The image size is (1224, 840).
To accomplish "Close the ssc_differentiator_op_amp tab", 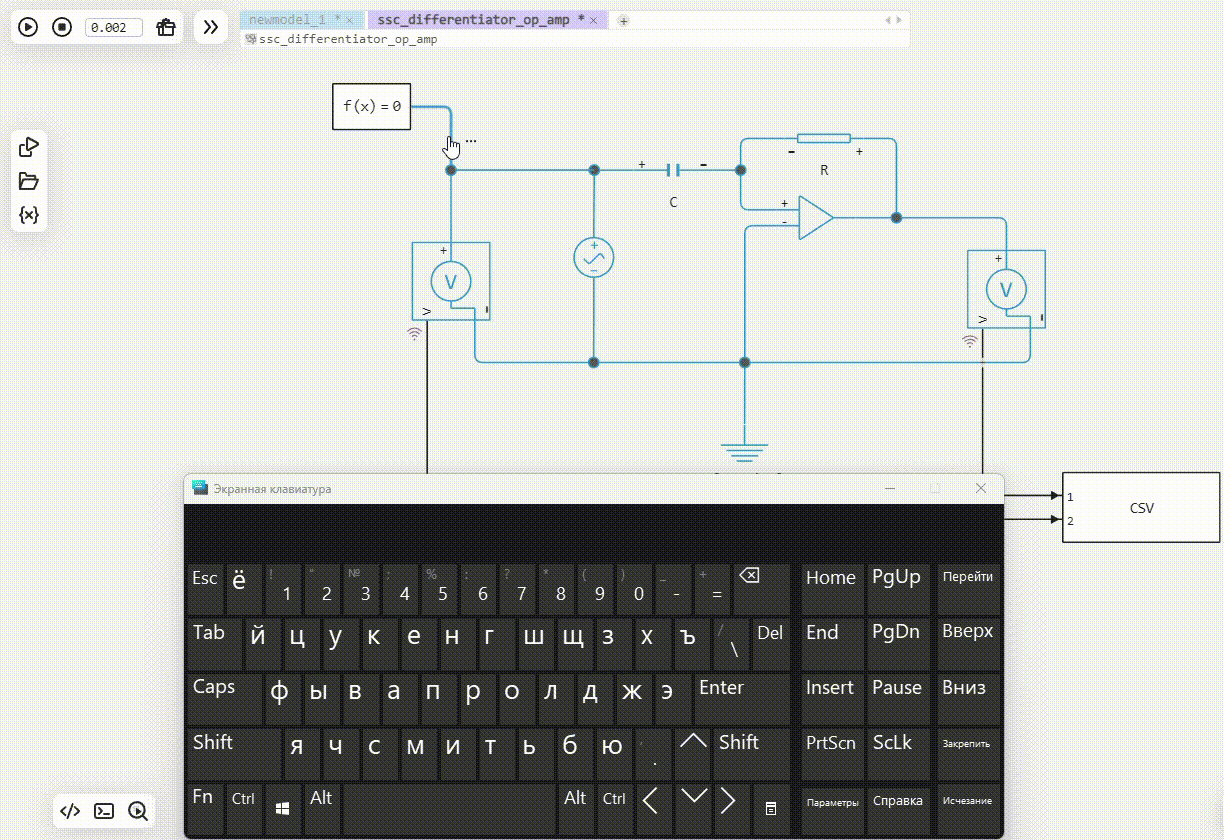I will tap(594, 20).
